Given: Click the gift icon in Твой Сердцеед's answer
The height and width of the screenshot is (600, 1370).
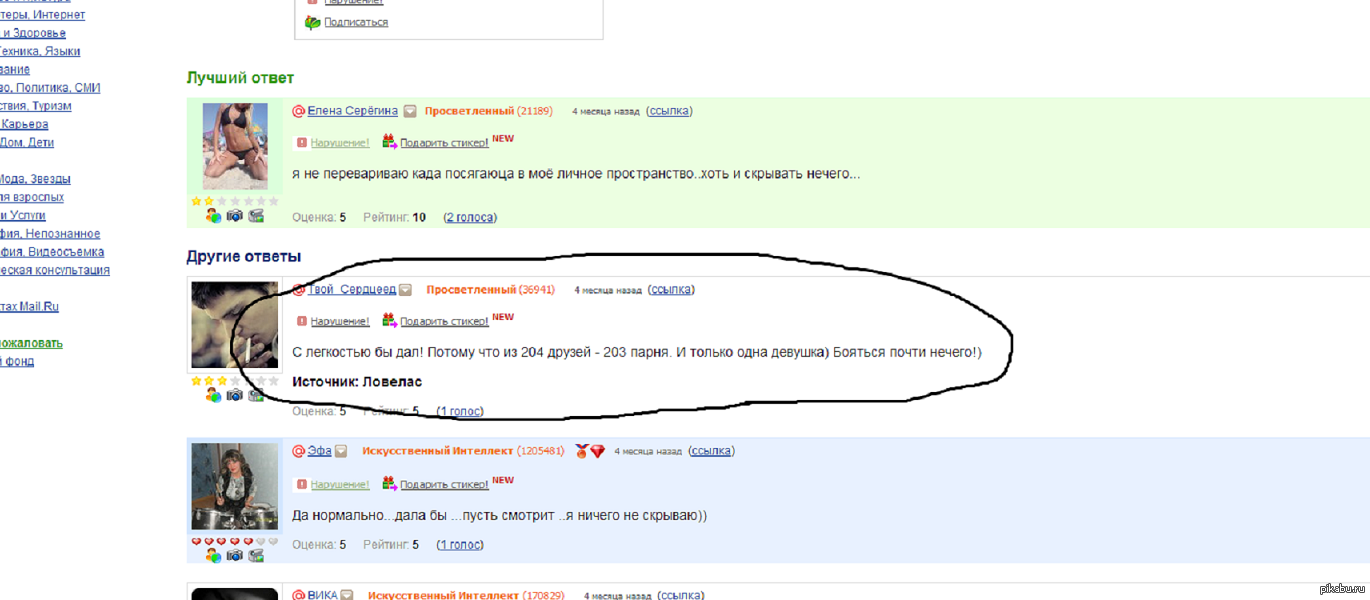Looking at the screenshot, I should tap(390, 321).
